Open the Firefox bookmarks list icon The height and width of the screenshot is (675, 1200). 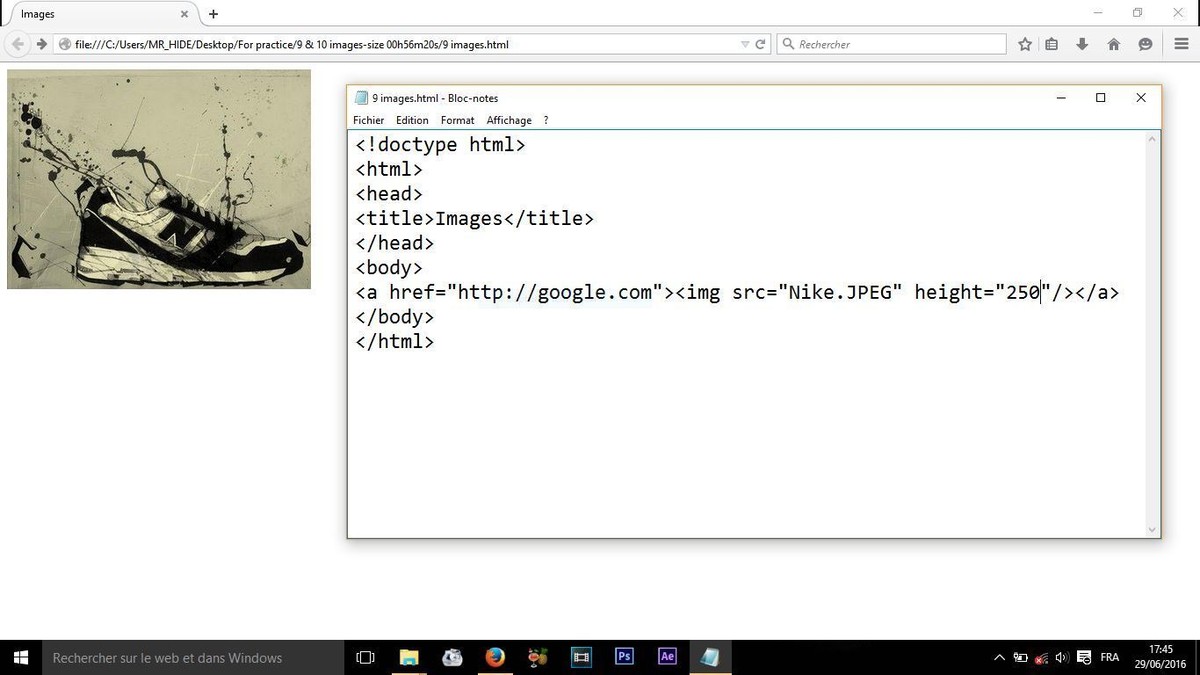[1052, 44]
